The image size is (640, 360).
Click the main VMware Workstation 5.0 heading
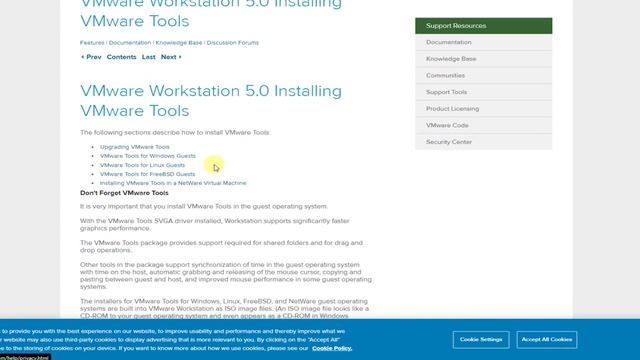(211, 101)
